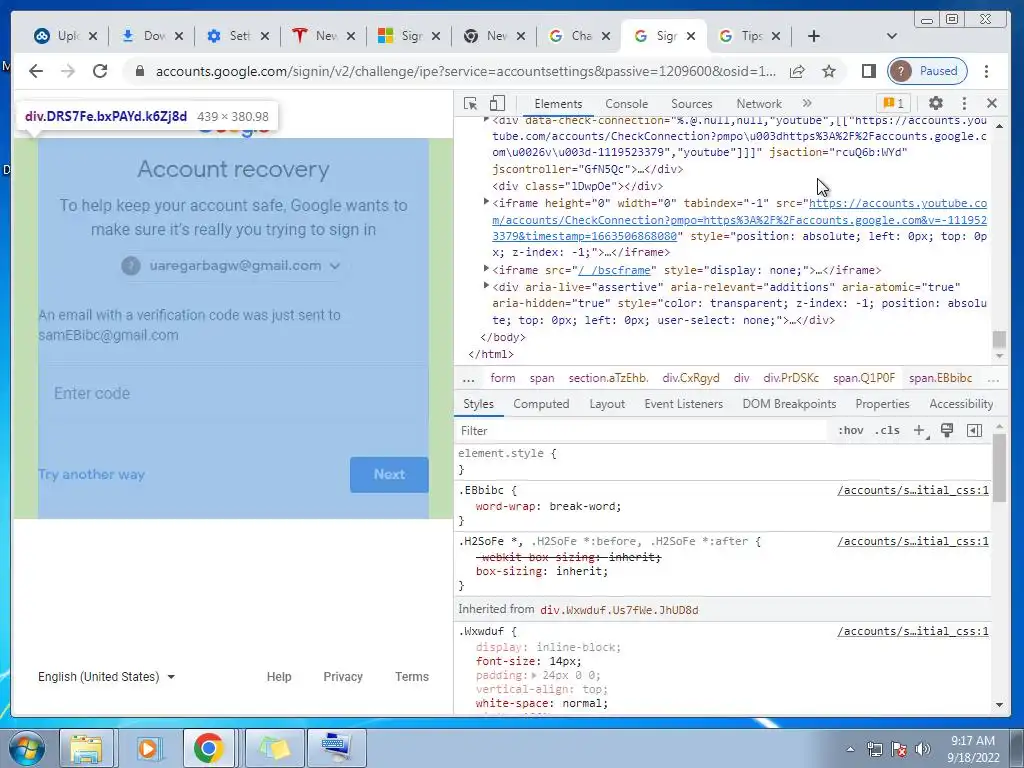Screen dimensions: 1024x768
Task: Open stylesheet link beside .Wxwduf rule
Action: click(912, 632)
